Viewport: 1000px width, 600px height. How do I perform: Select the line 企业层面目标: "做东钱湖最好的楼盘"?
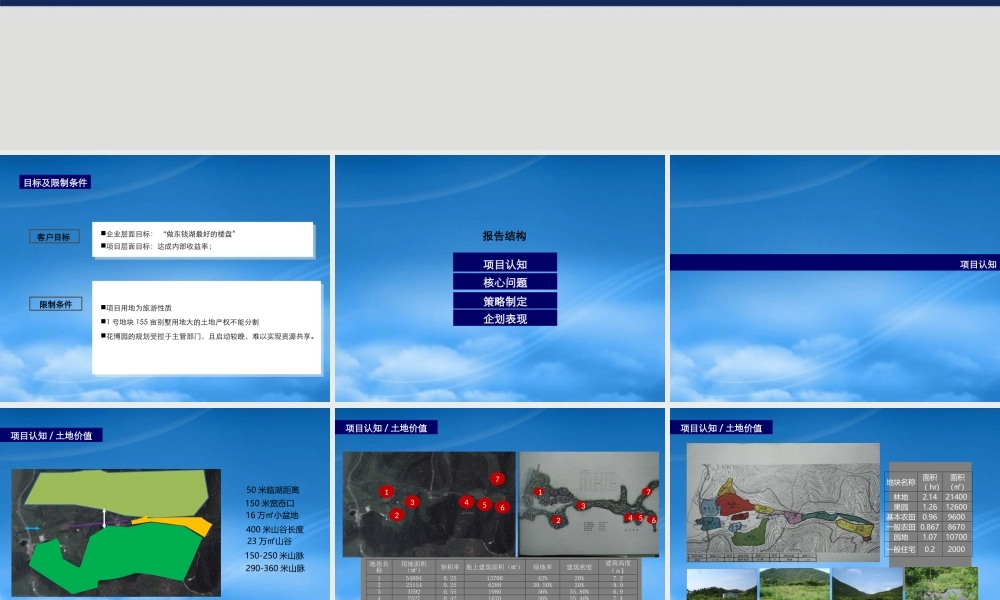[168, 234]
